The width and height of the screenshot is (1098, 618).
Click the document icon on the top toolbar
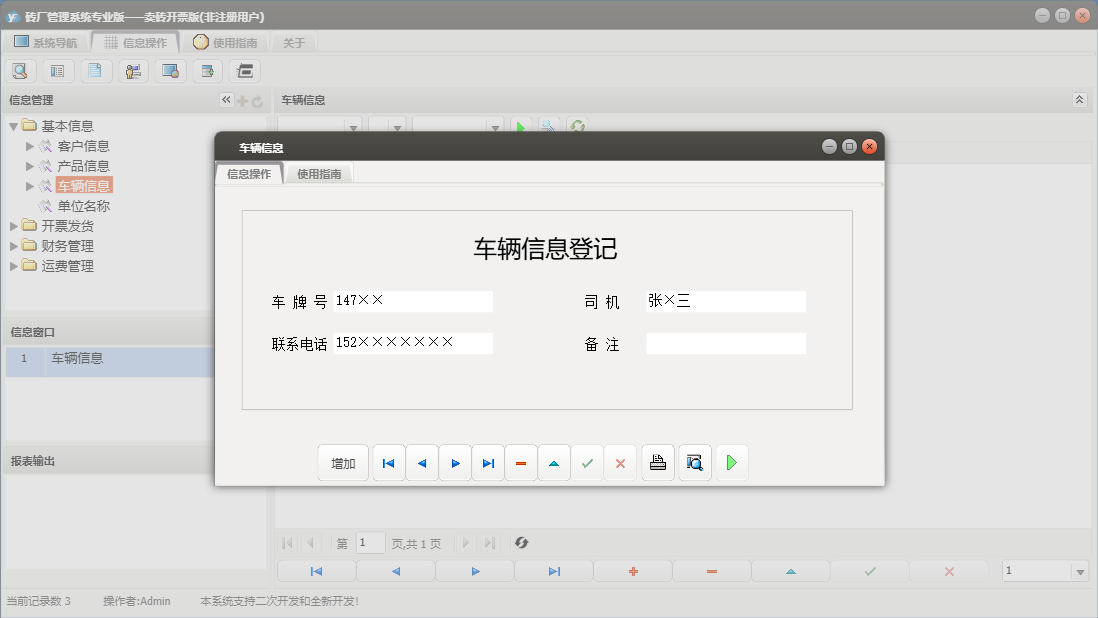point(95,71)
